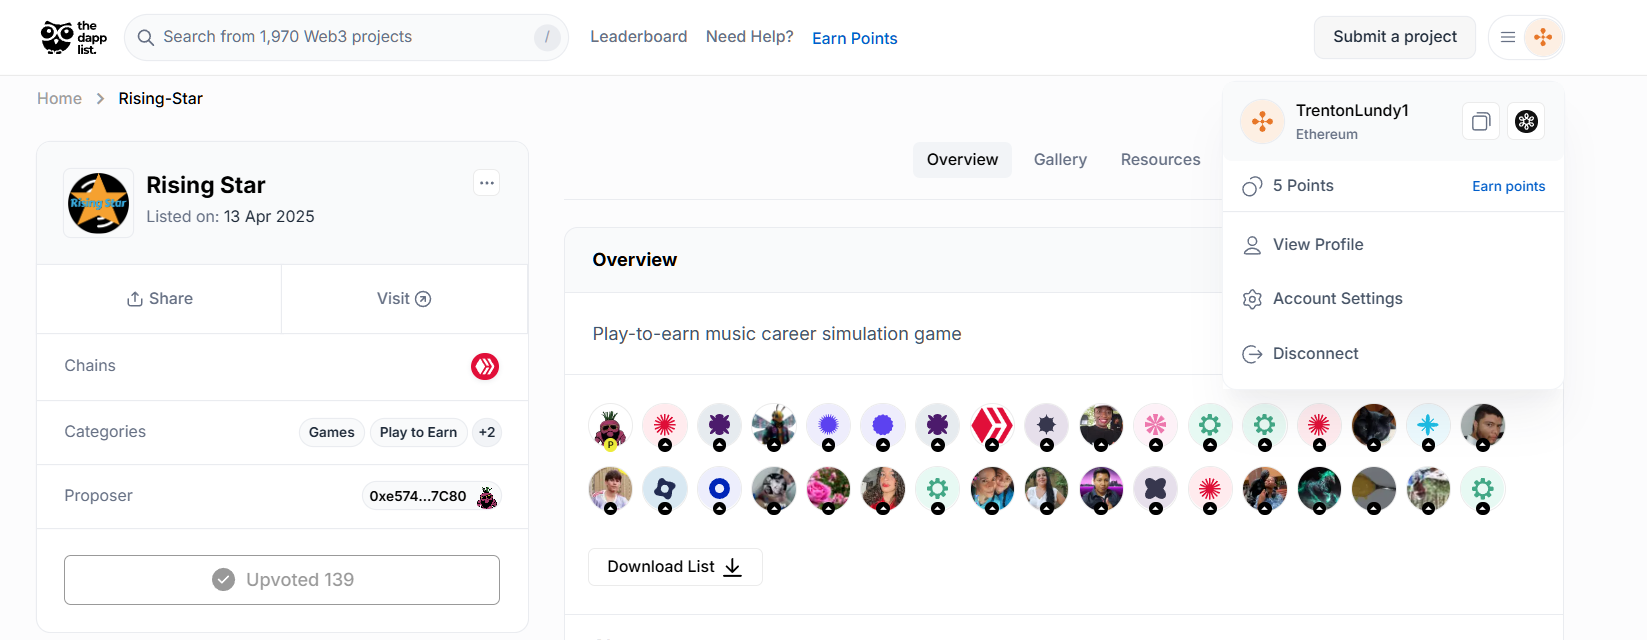The height and width of the screenshot is (640, 1647).
Task: Open the pink roses photo upvoter avatar
Action: point(828,490)
